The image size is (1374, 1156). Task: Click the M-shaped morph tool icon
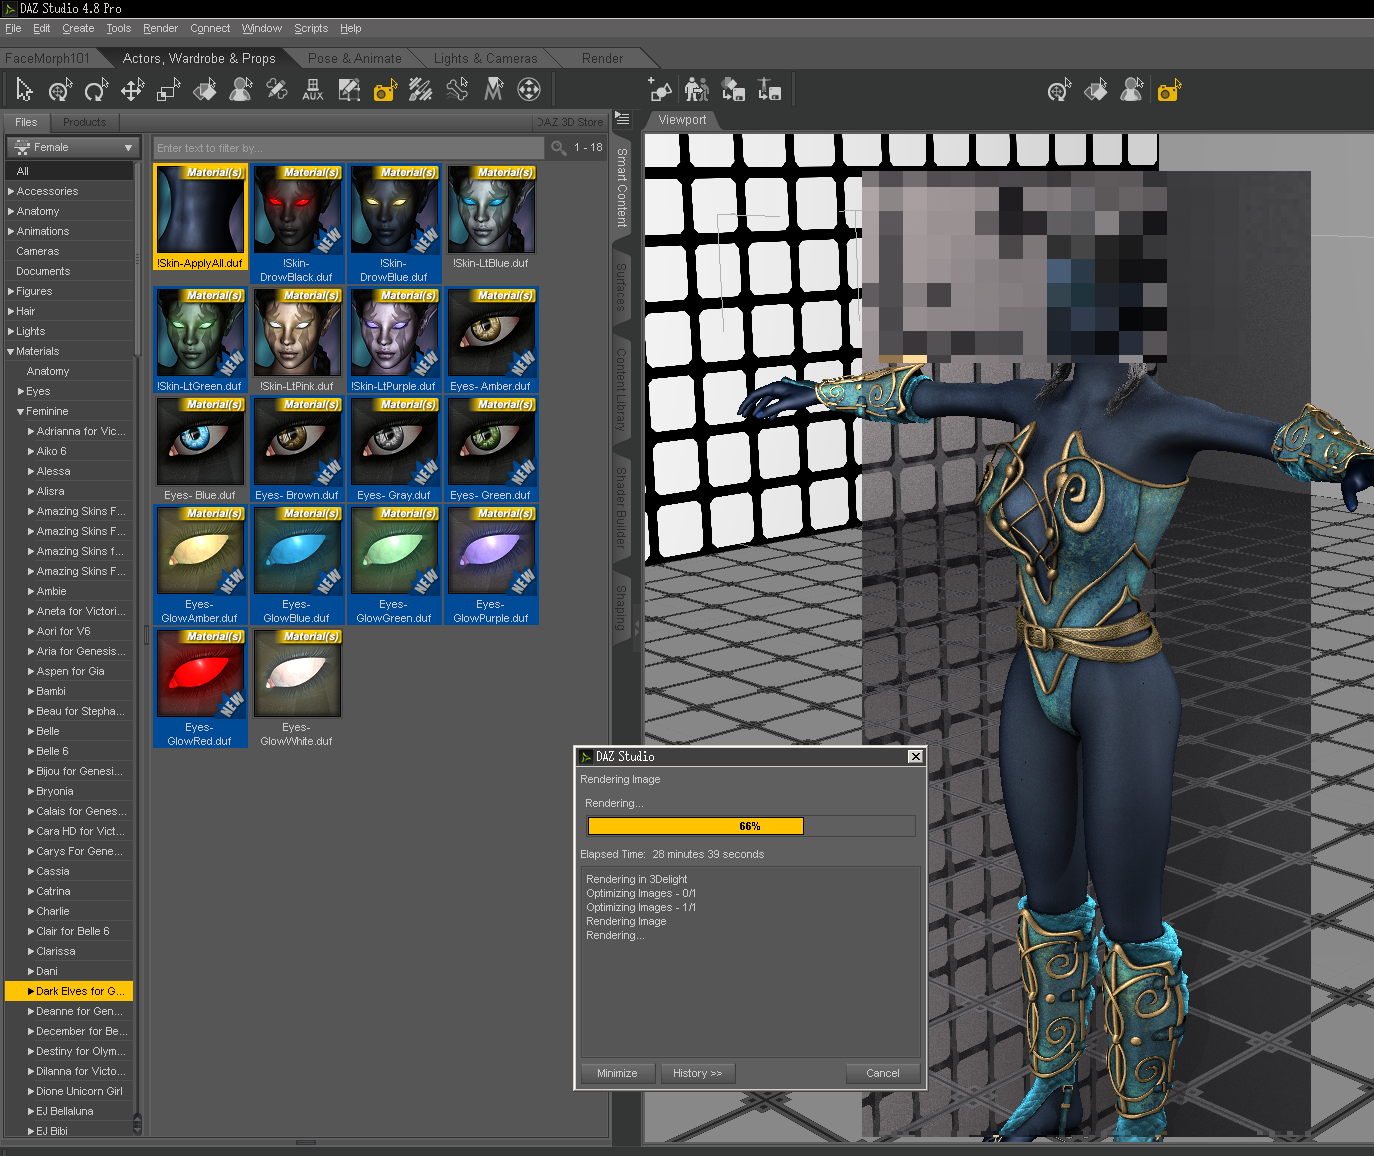coord(493,90)
